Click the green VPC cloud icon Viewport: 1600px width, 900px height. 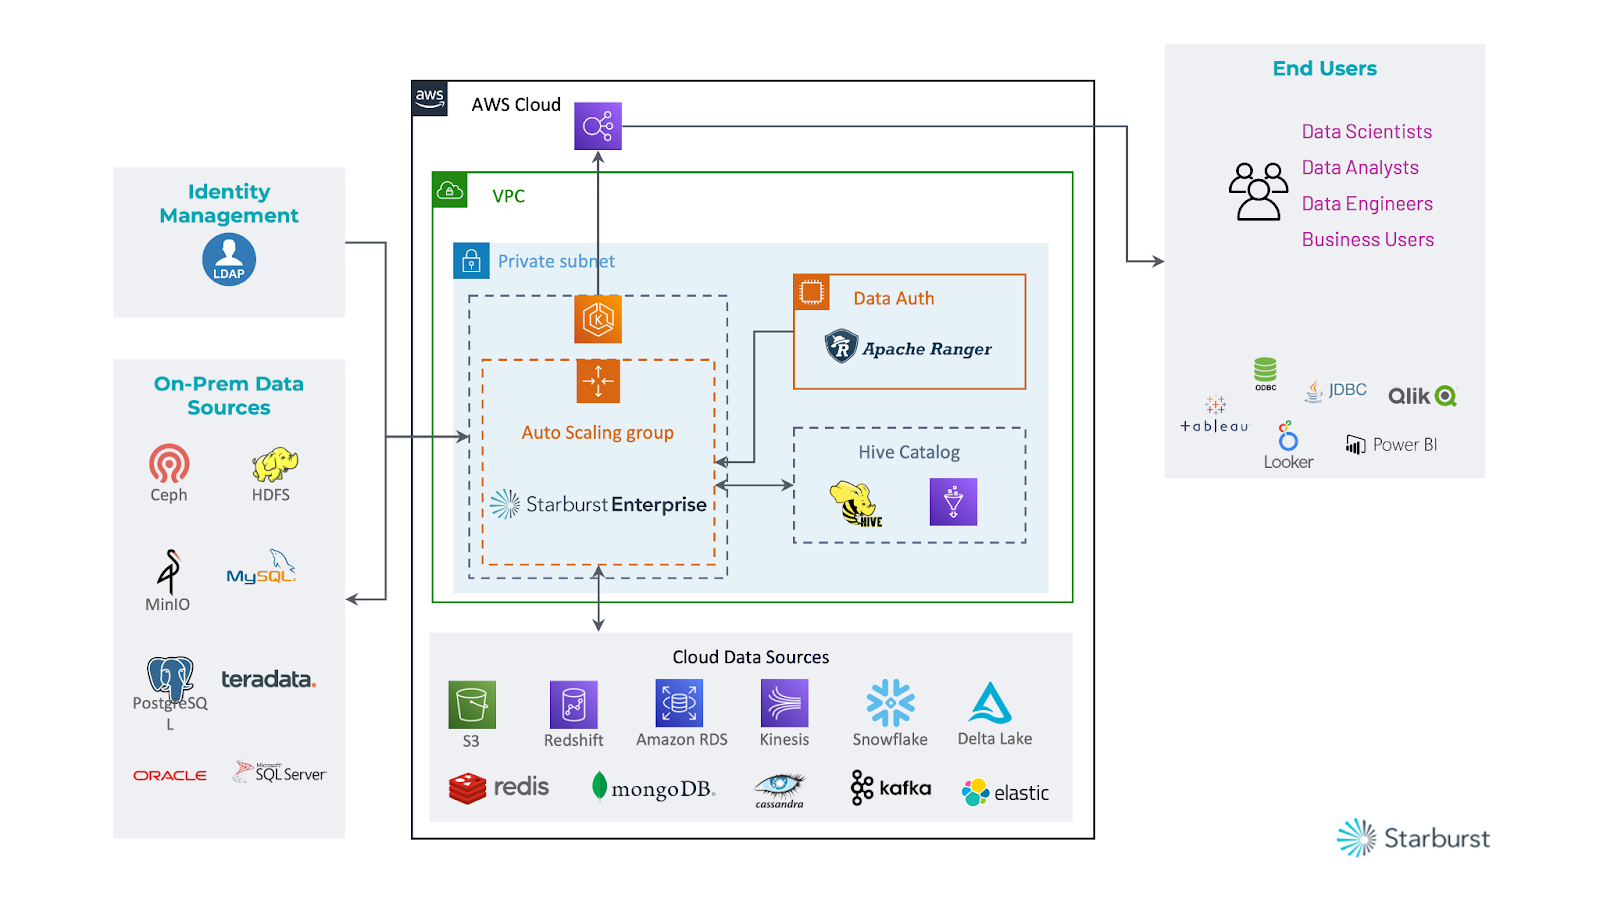coord(450,190)
